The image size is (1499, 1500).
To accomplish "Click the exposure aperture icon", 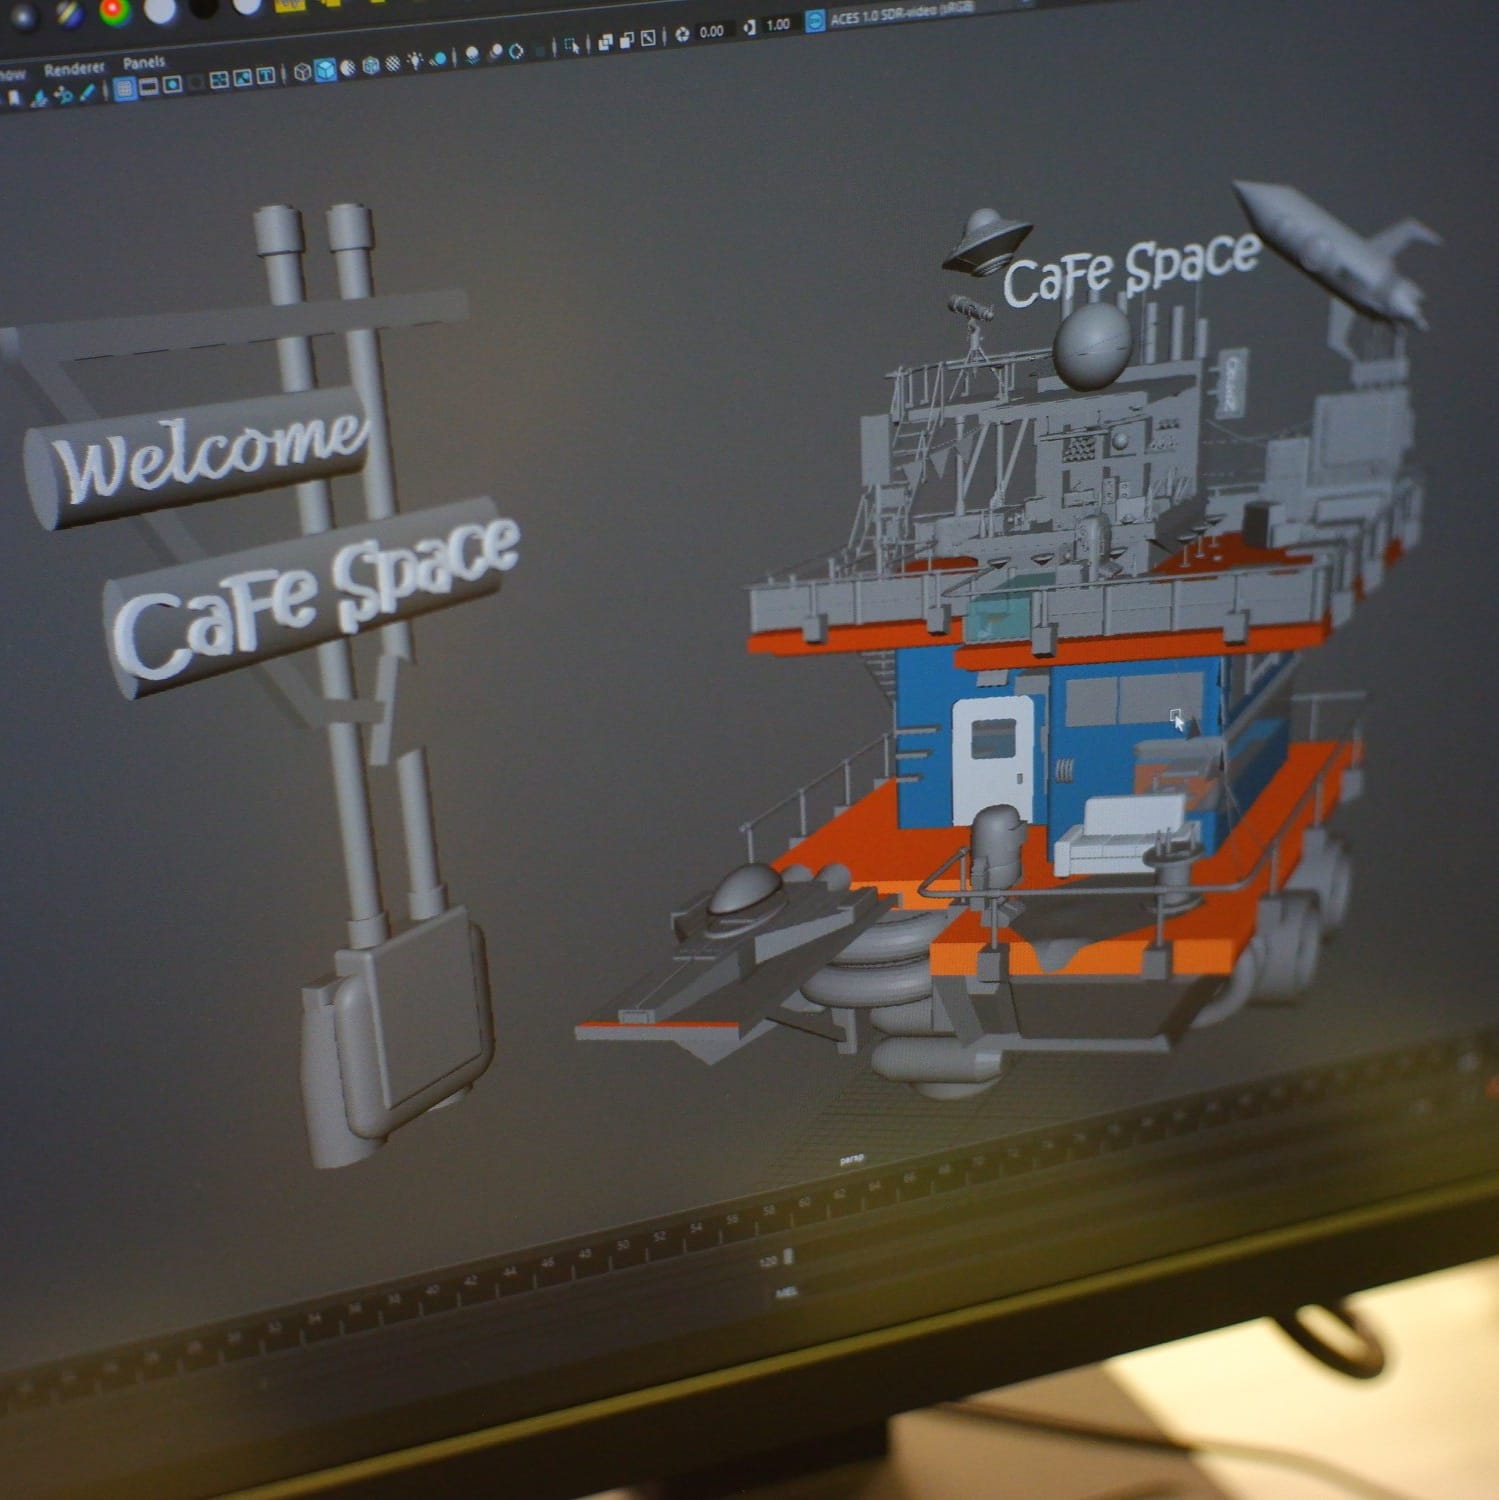I will [683, 34].
